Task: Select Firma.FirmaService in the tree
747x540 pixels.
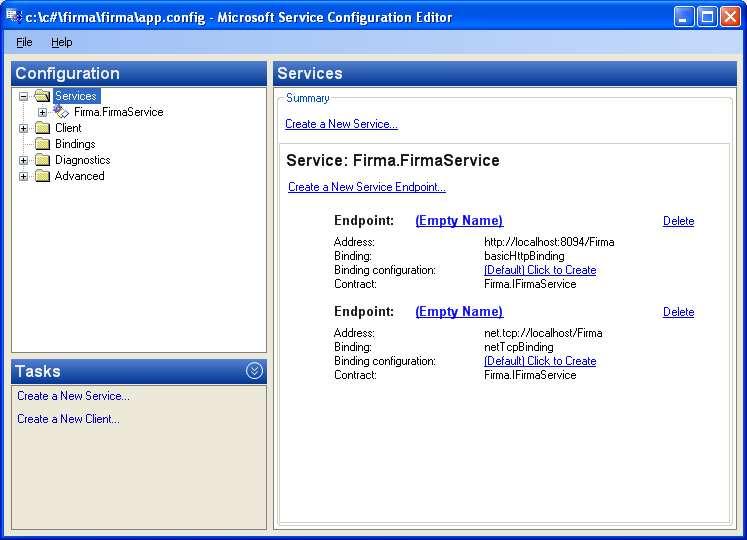Action: pos(119,112)
